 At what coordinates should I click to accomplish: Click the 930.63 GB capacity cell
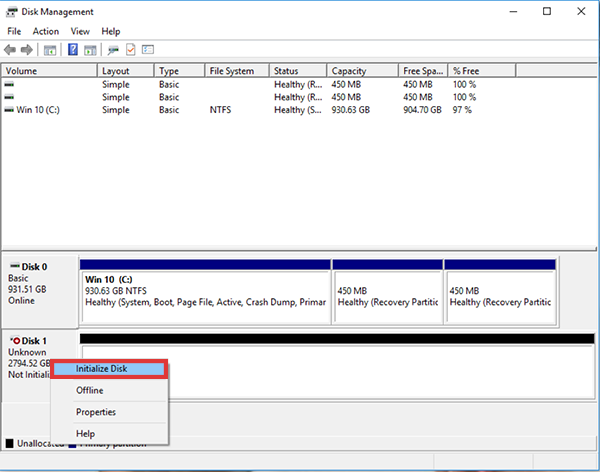click(351, 110)
